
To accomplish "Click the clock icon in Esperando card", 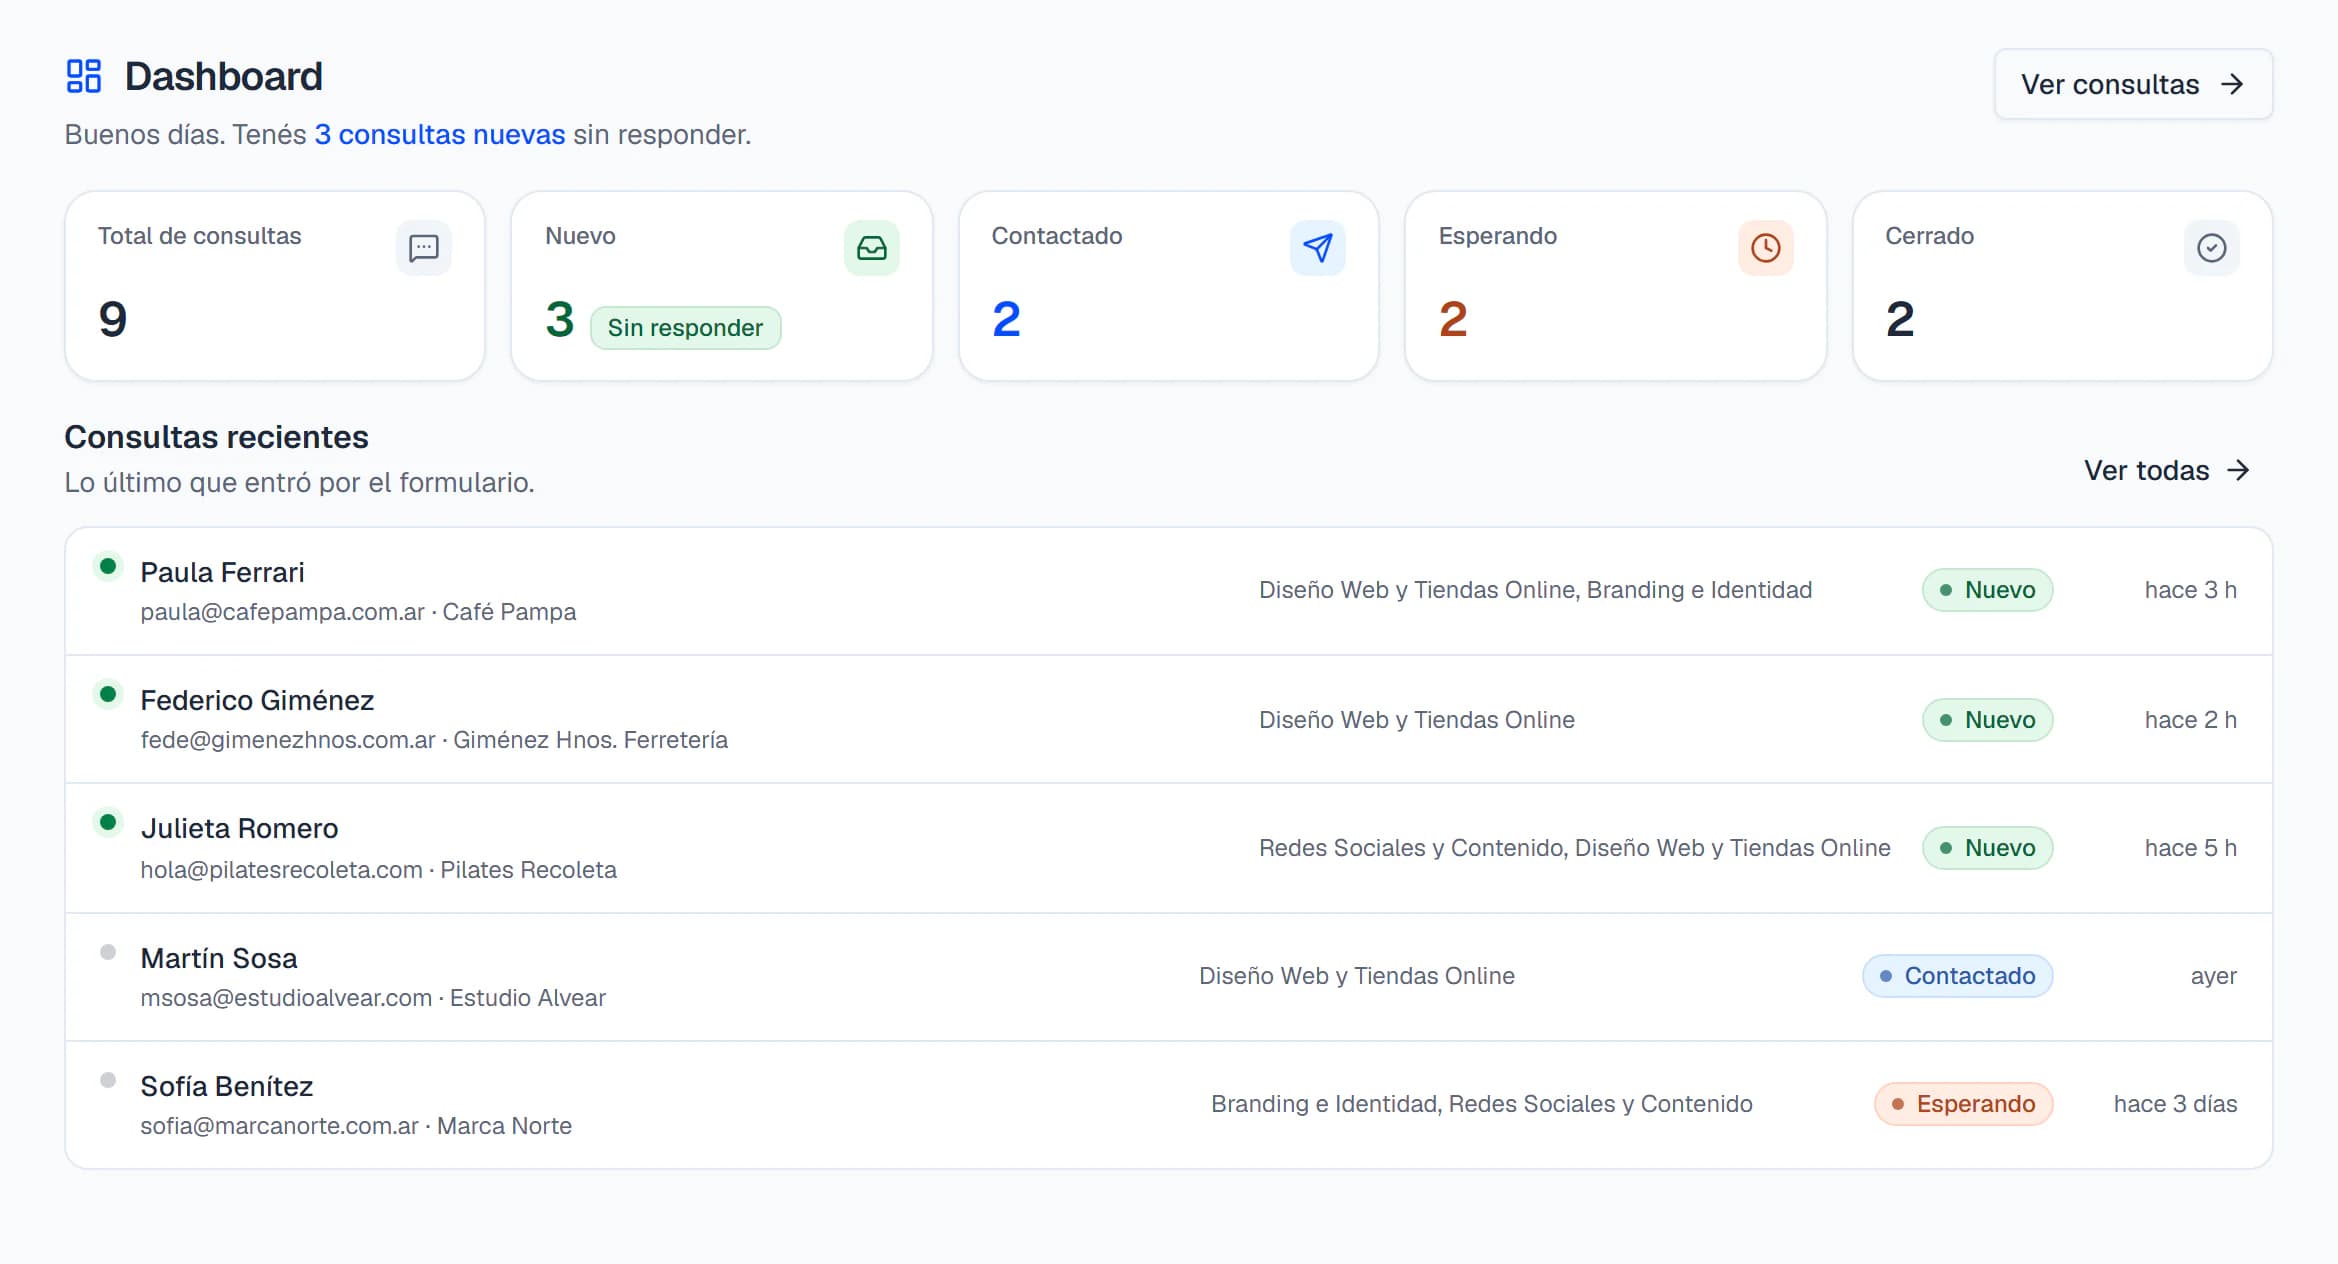I will pos(1765,248).
